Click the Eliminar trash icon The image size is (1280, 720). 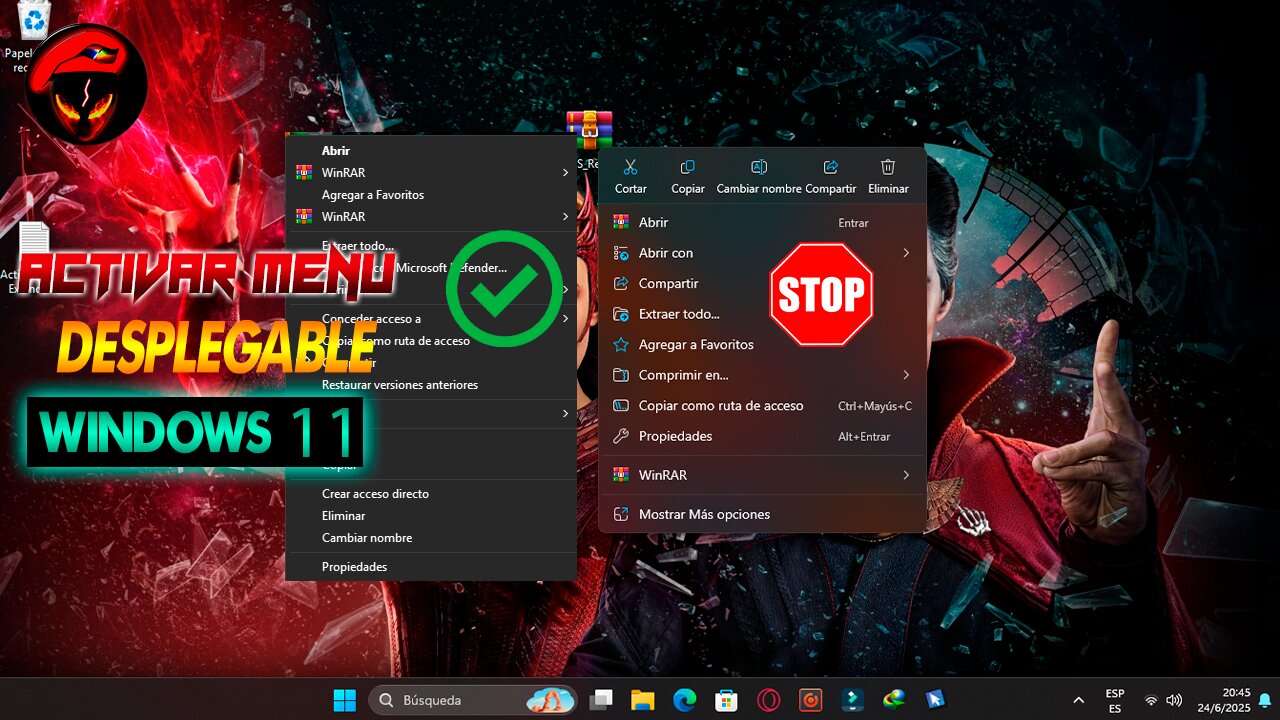click(x=888, y=167)
